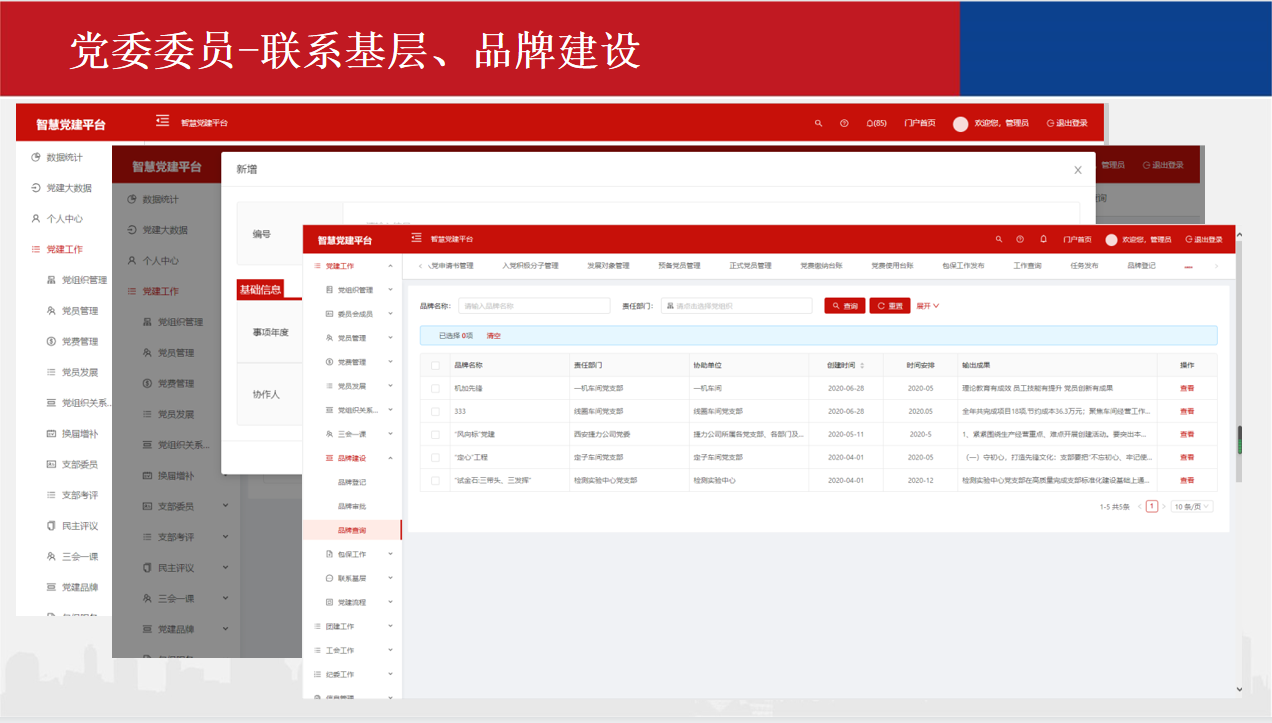Viewport: 1272px width, 723px height.
Task: Click the 数据统计 icon in back sidebar
Action: 36,158
